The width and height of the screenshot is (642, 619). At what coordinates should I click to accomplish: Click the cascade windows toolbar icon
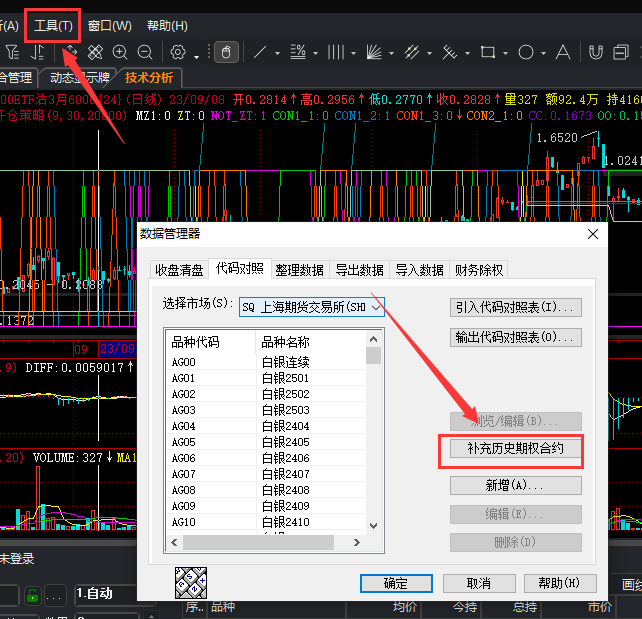click(621, 52)
